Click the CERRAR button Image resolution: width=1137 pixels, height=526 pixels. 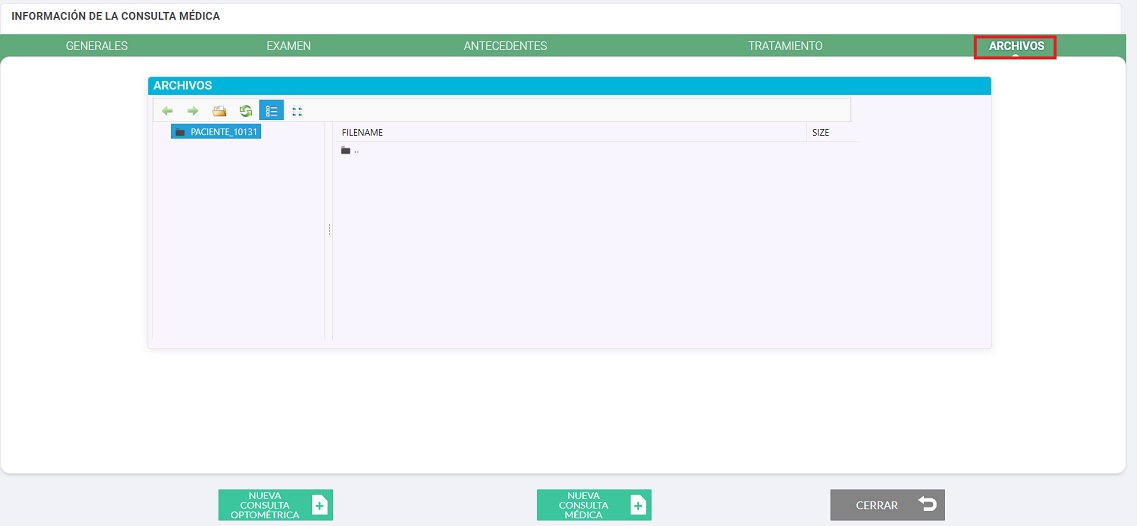click(888, 505)
